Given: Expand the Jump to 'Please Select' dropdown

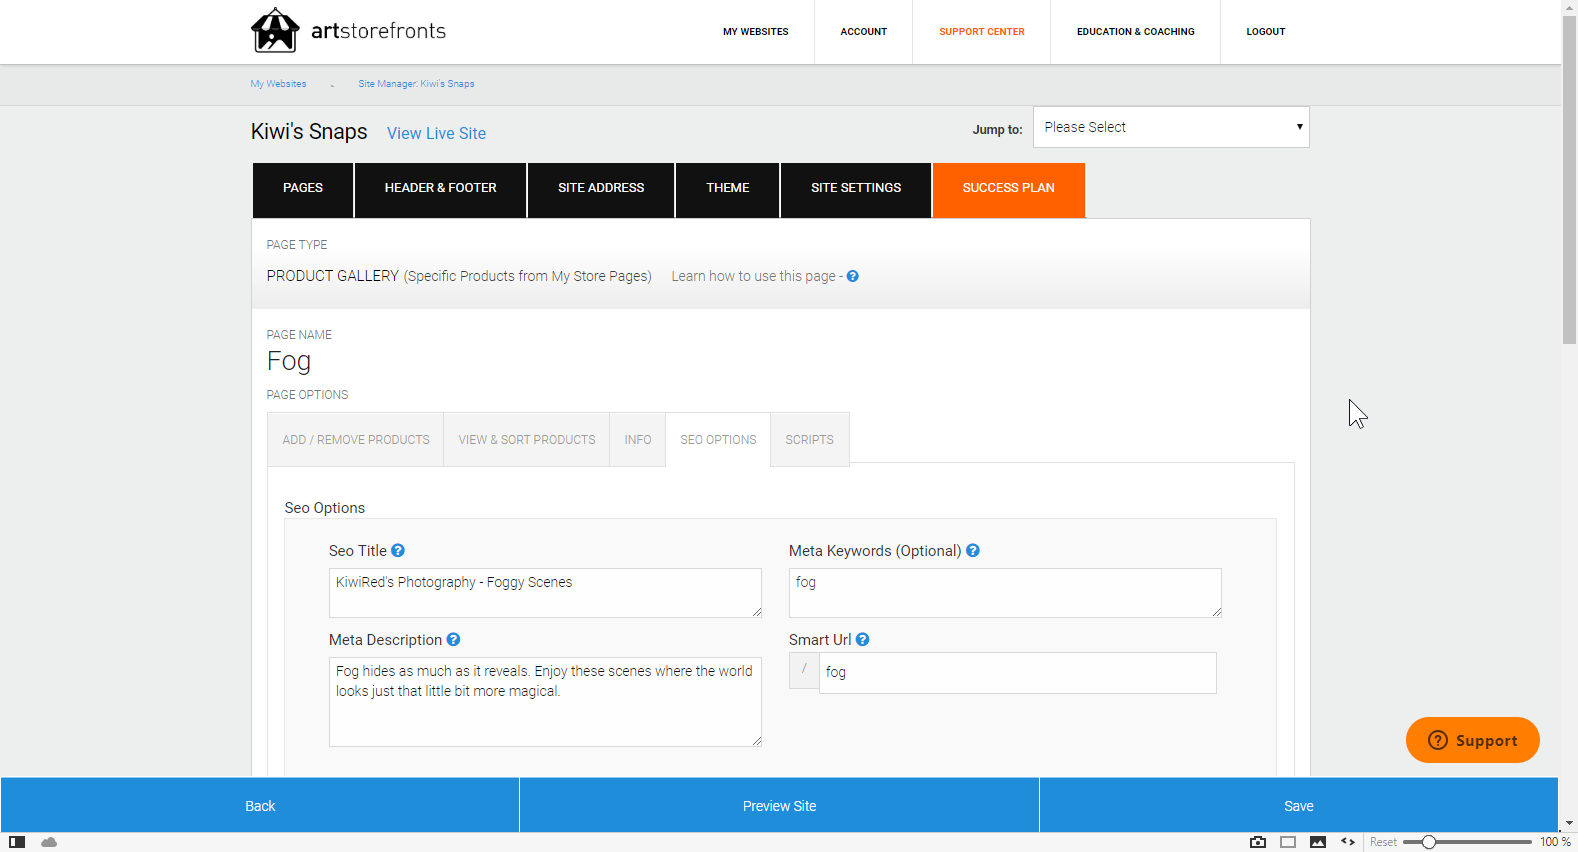Looking at the screenshot, I should coord(1171,127).
